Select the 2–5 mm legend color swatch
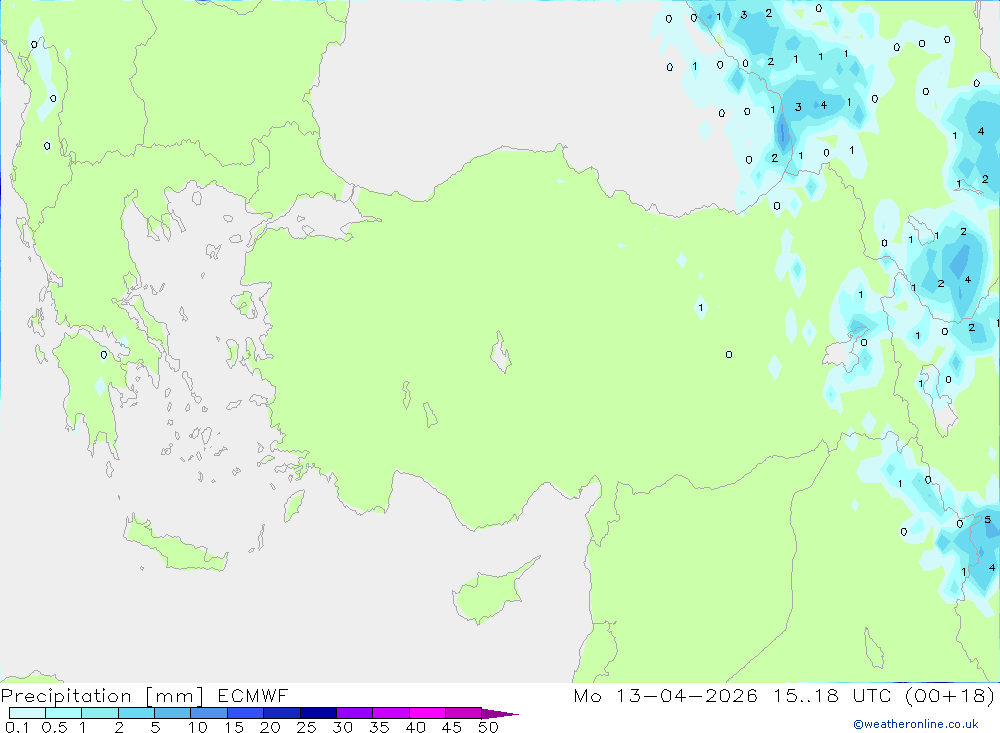 click(x=136, y=713)
